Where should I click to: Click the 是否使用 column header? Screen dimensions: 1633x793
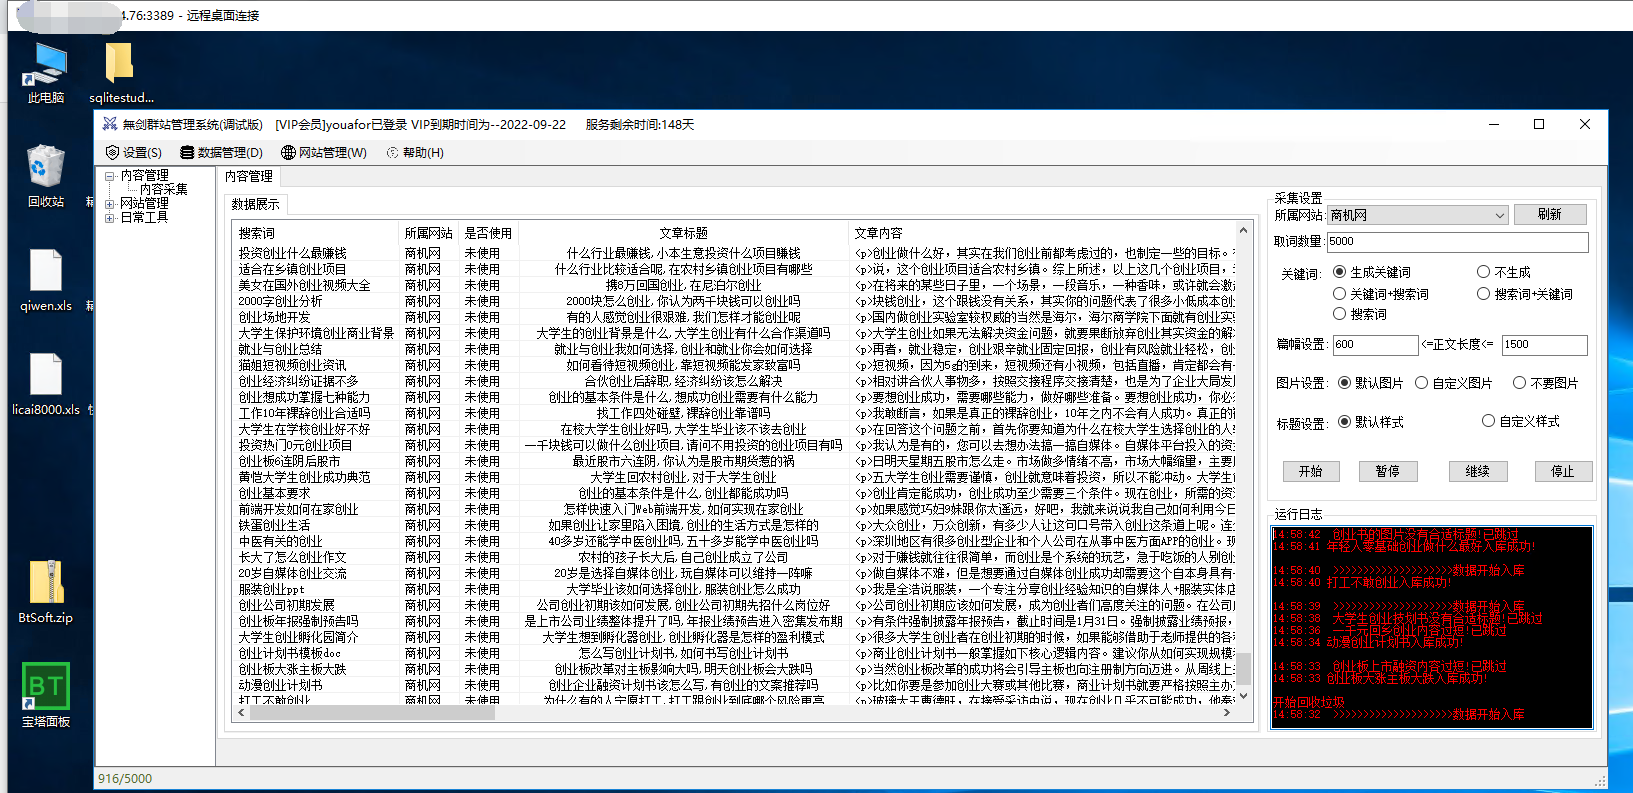point(488,233)
